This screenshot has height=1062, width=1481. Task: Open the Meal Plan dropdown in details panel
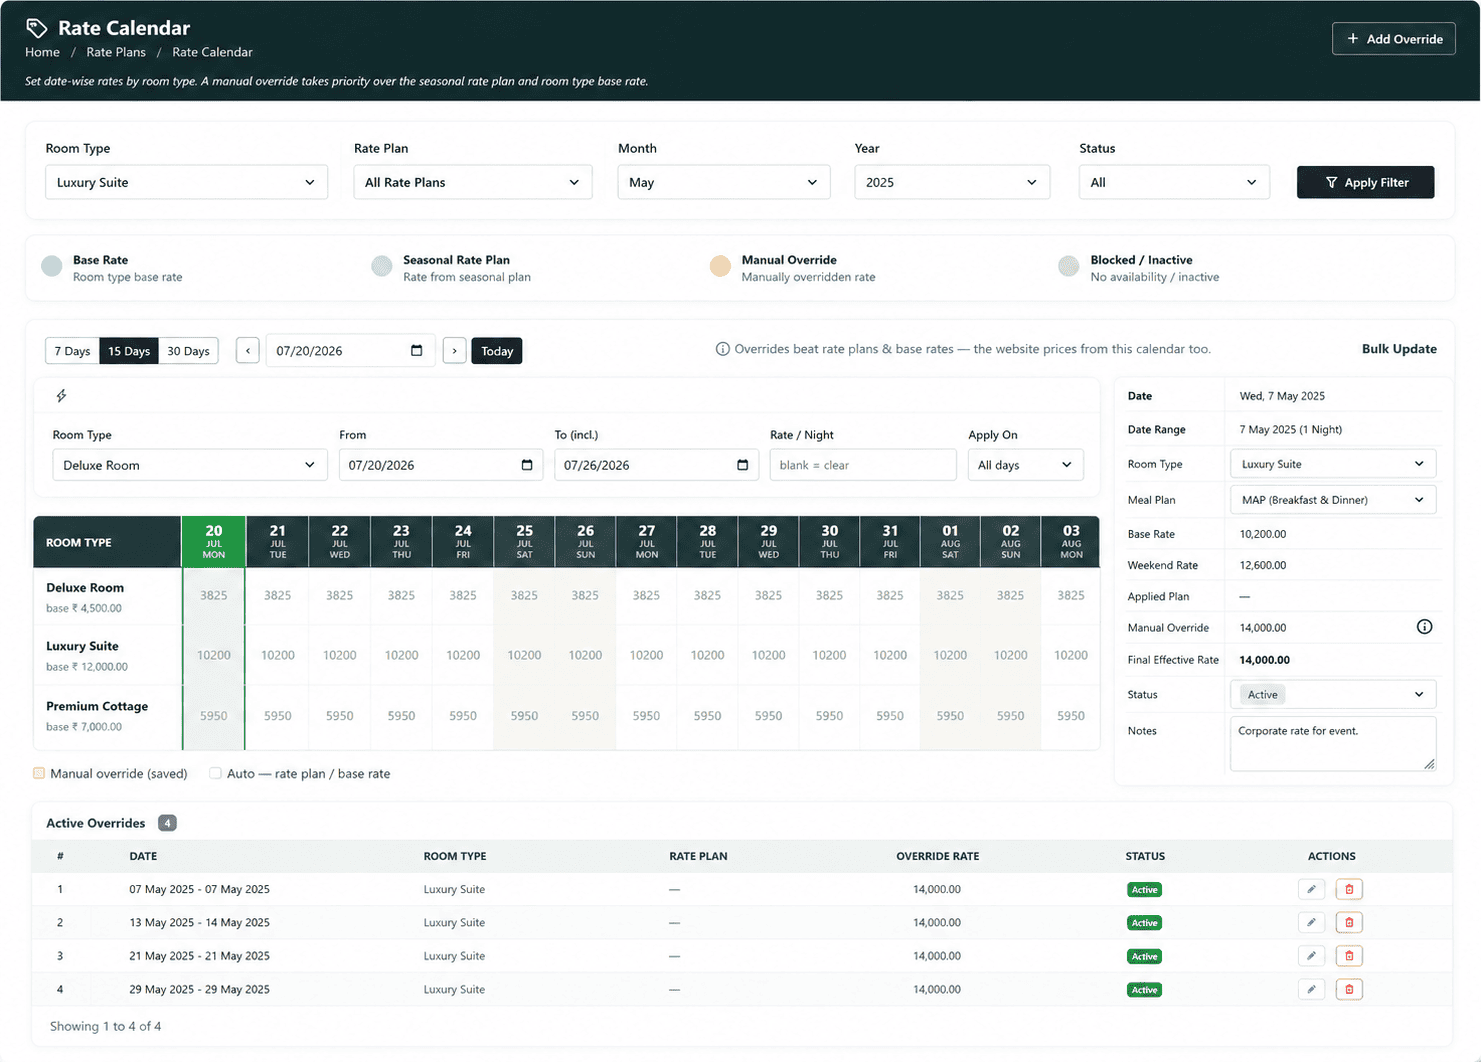click(1332, 500)
